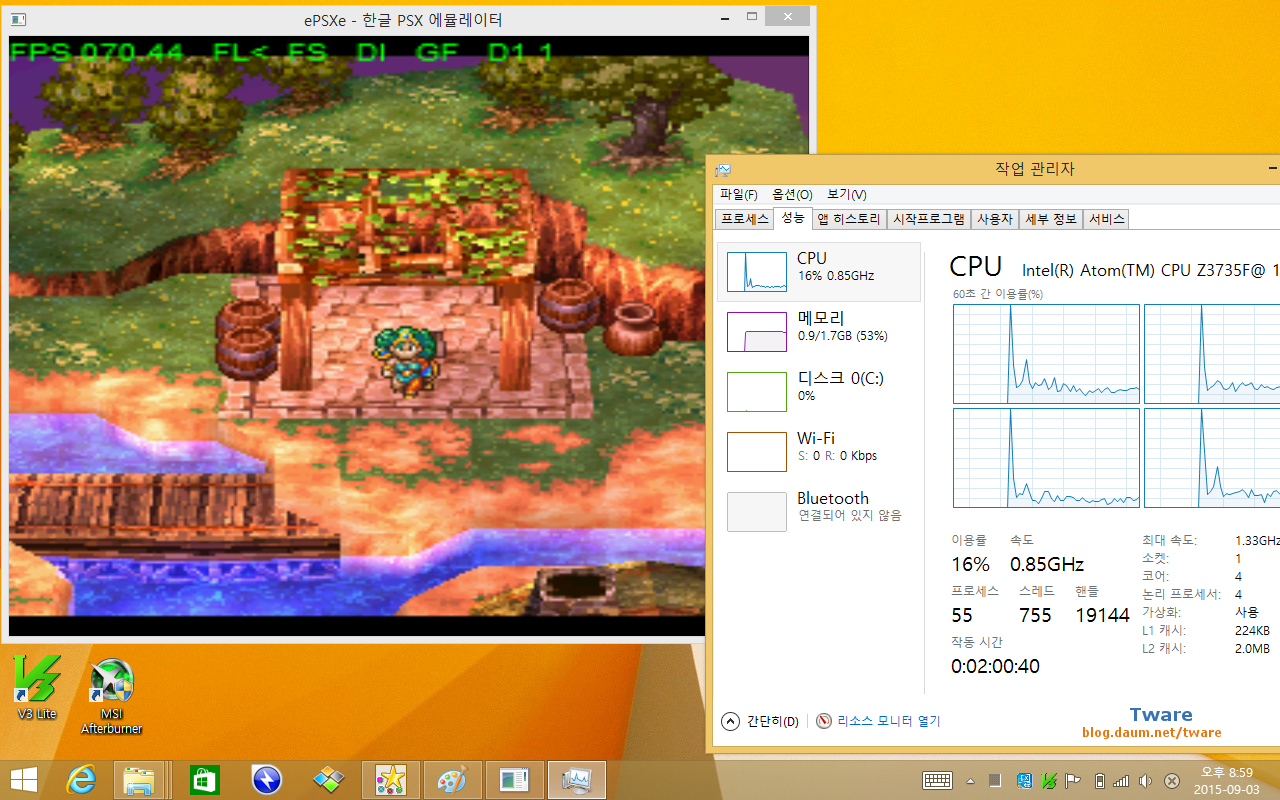This screenshot has width=1280, height=800.
Task: Open 리소스 모니터 열기 link
Action: [x=878, y=721]
